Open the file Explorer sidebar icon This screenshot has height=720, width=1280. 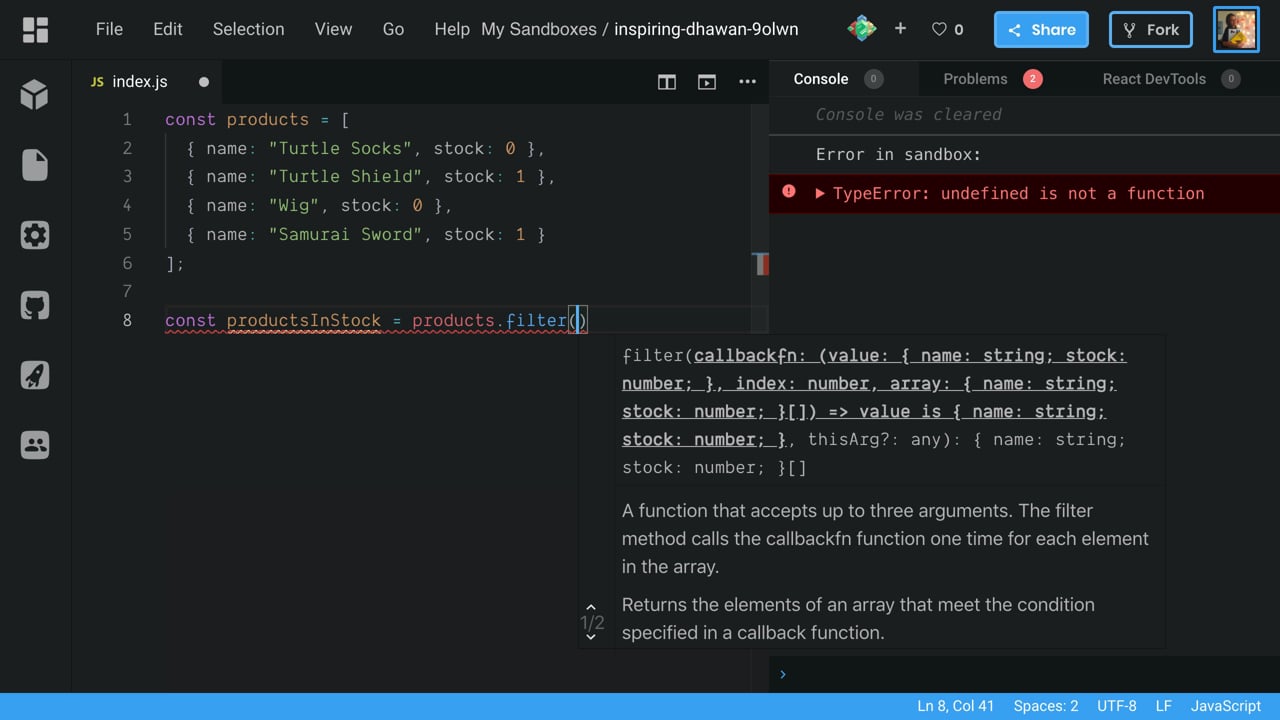click(x=35, y=165)
